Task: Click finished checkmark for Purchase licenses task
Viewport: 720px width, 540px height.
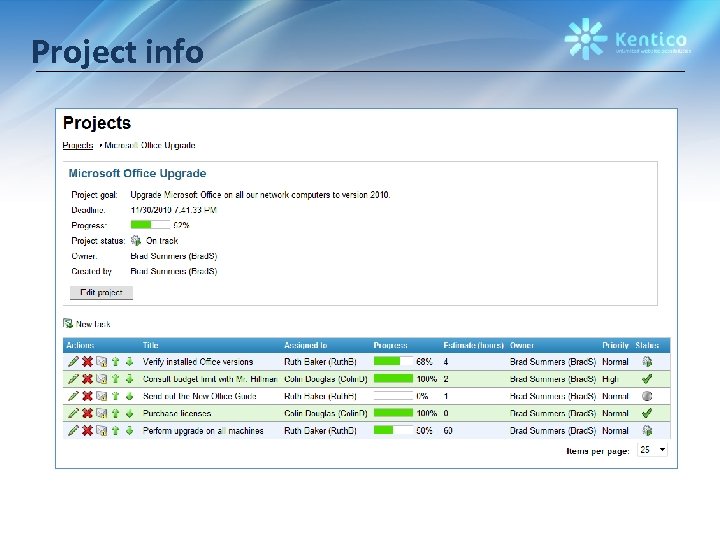Action: [647, 413]
